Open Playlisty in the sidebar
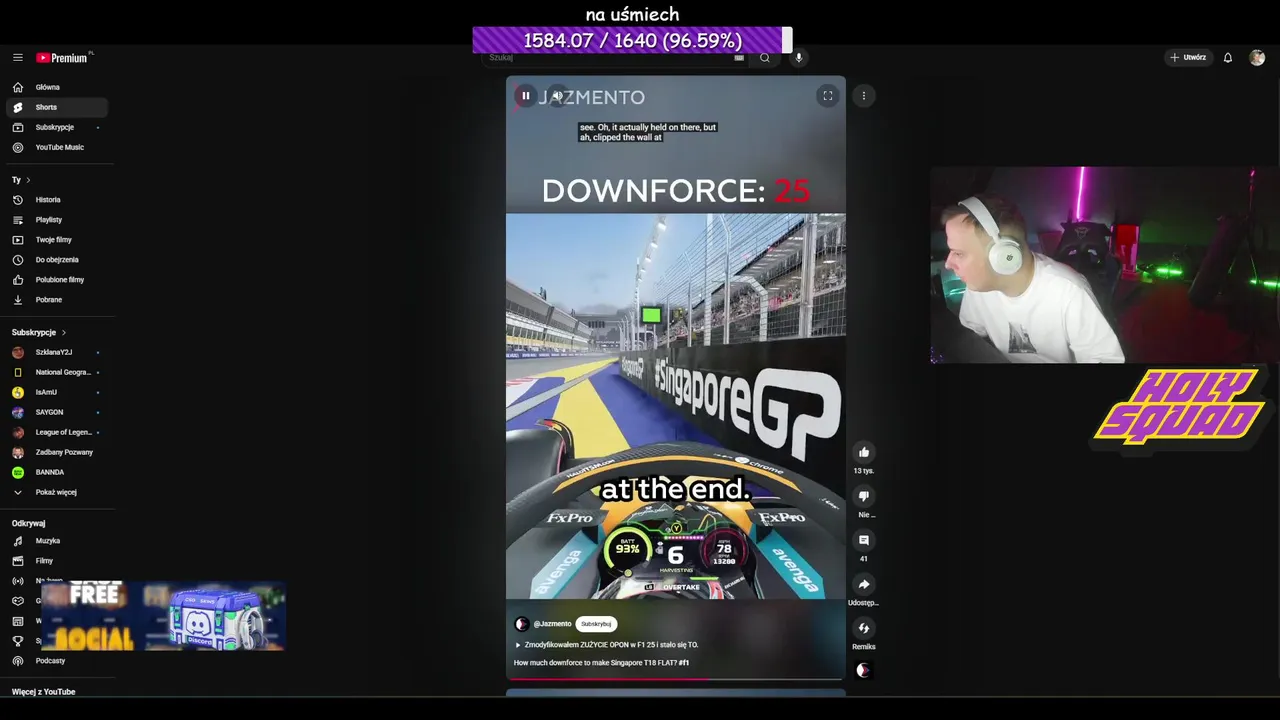 [56, 220]
